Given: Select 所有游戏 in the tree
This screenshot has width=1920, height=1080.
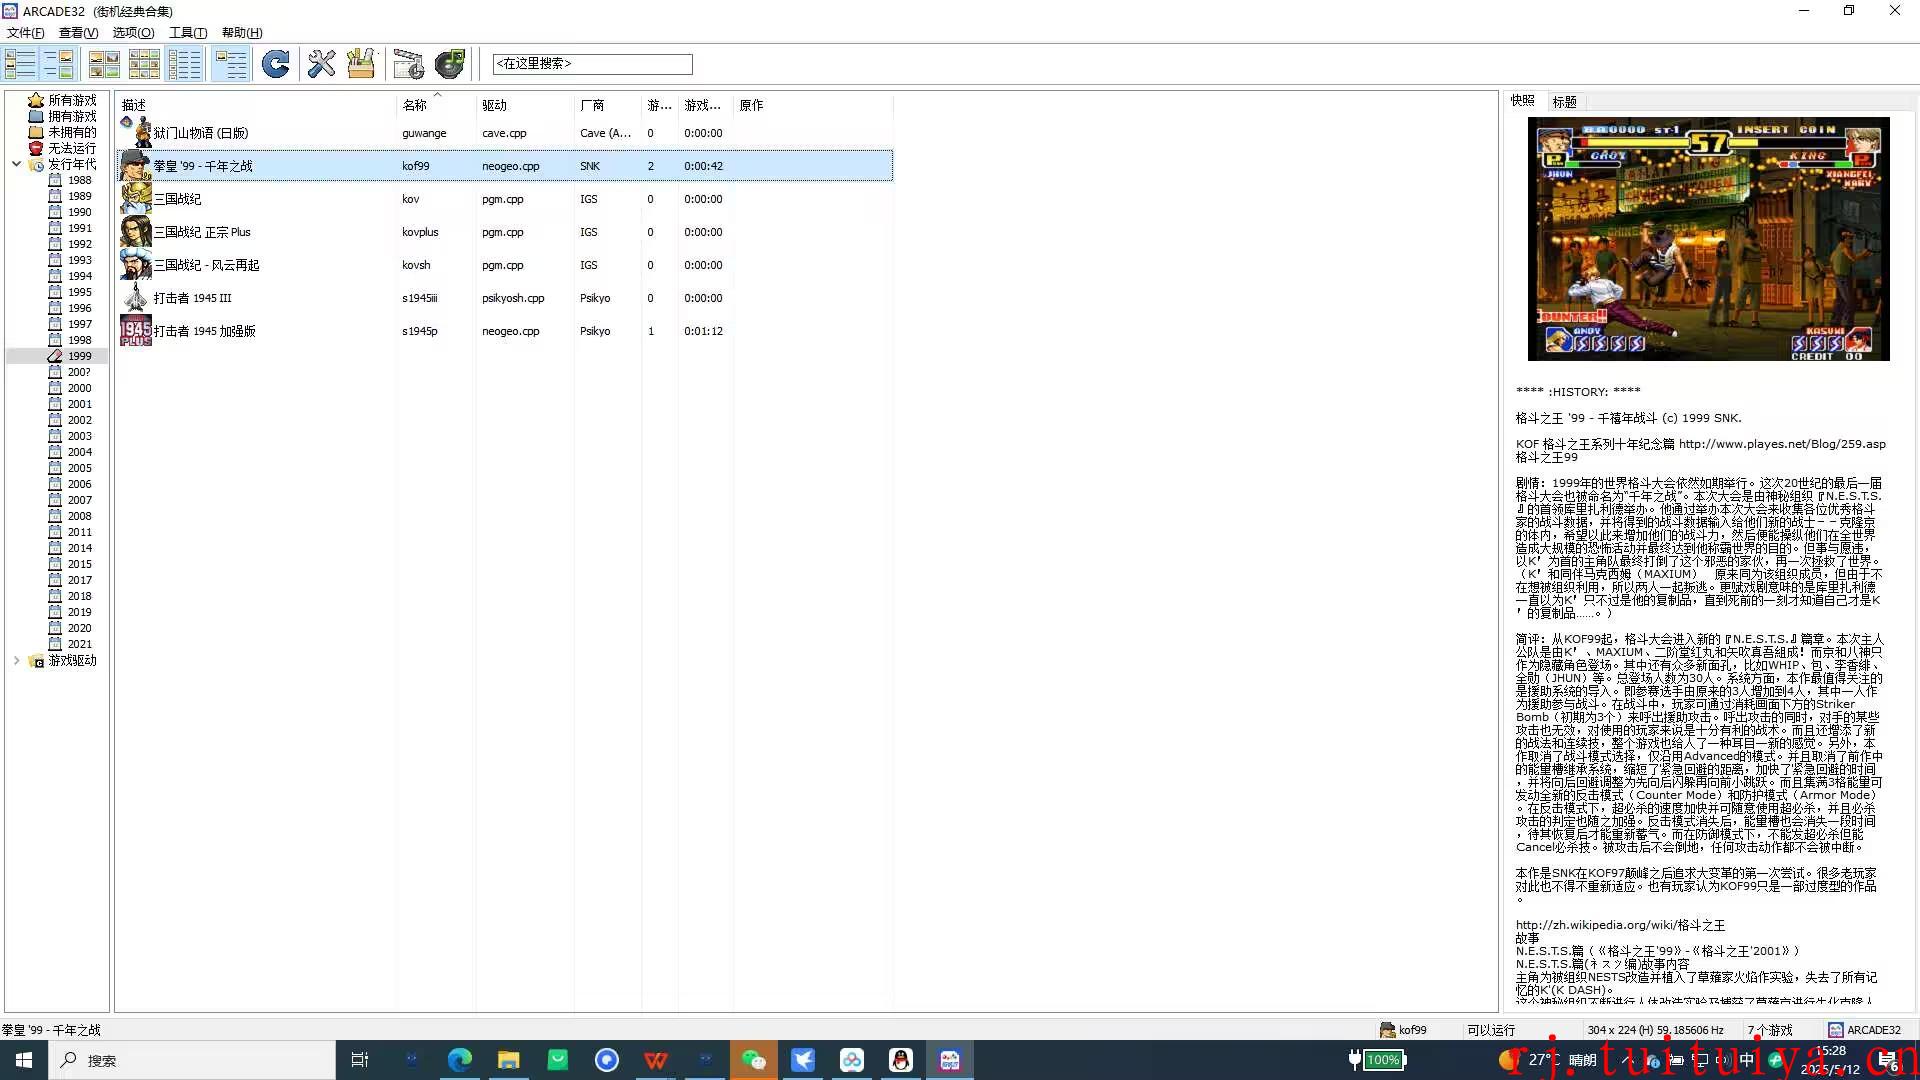Looking at the screenshot, I should coord(72,100).
